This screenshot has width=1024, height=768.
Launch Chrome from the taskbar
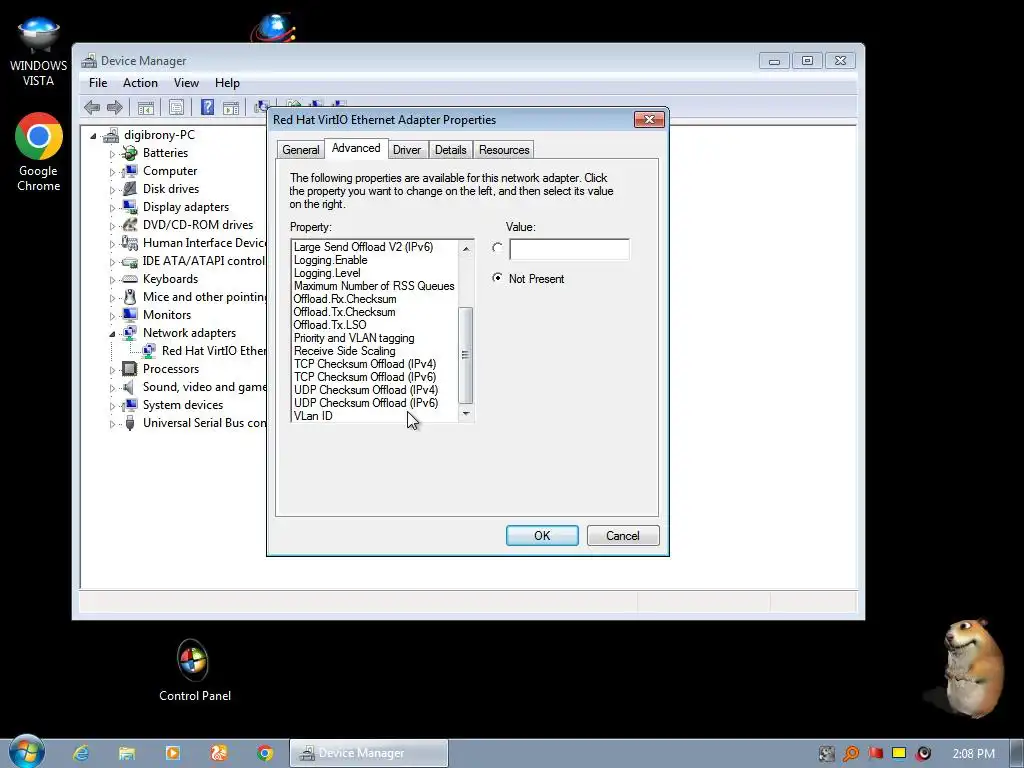click(265, 753)
